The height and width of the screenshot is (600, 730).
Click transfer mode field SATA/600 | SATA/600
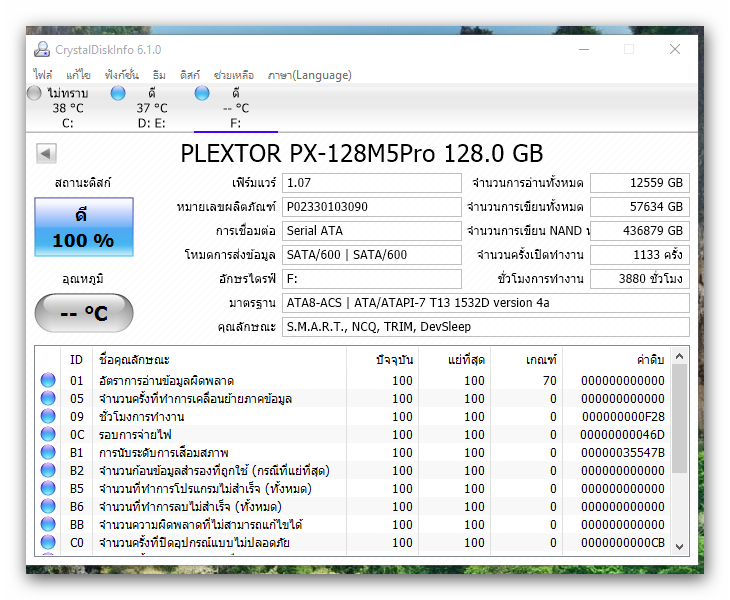pyautogui.click(x=372, y=255)
